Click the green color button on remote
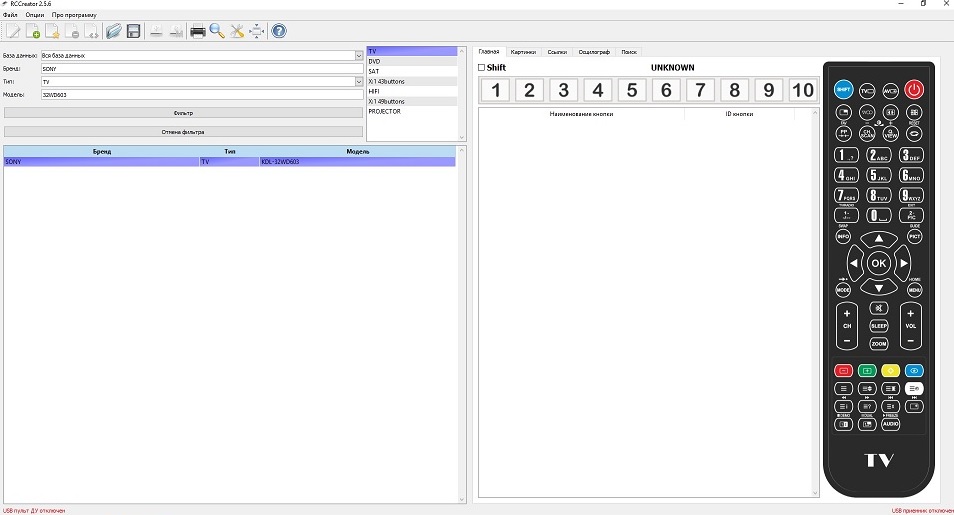Screen dimensions: 954x515 pyautogui.click(x=867, y=371)
